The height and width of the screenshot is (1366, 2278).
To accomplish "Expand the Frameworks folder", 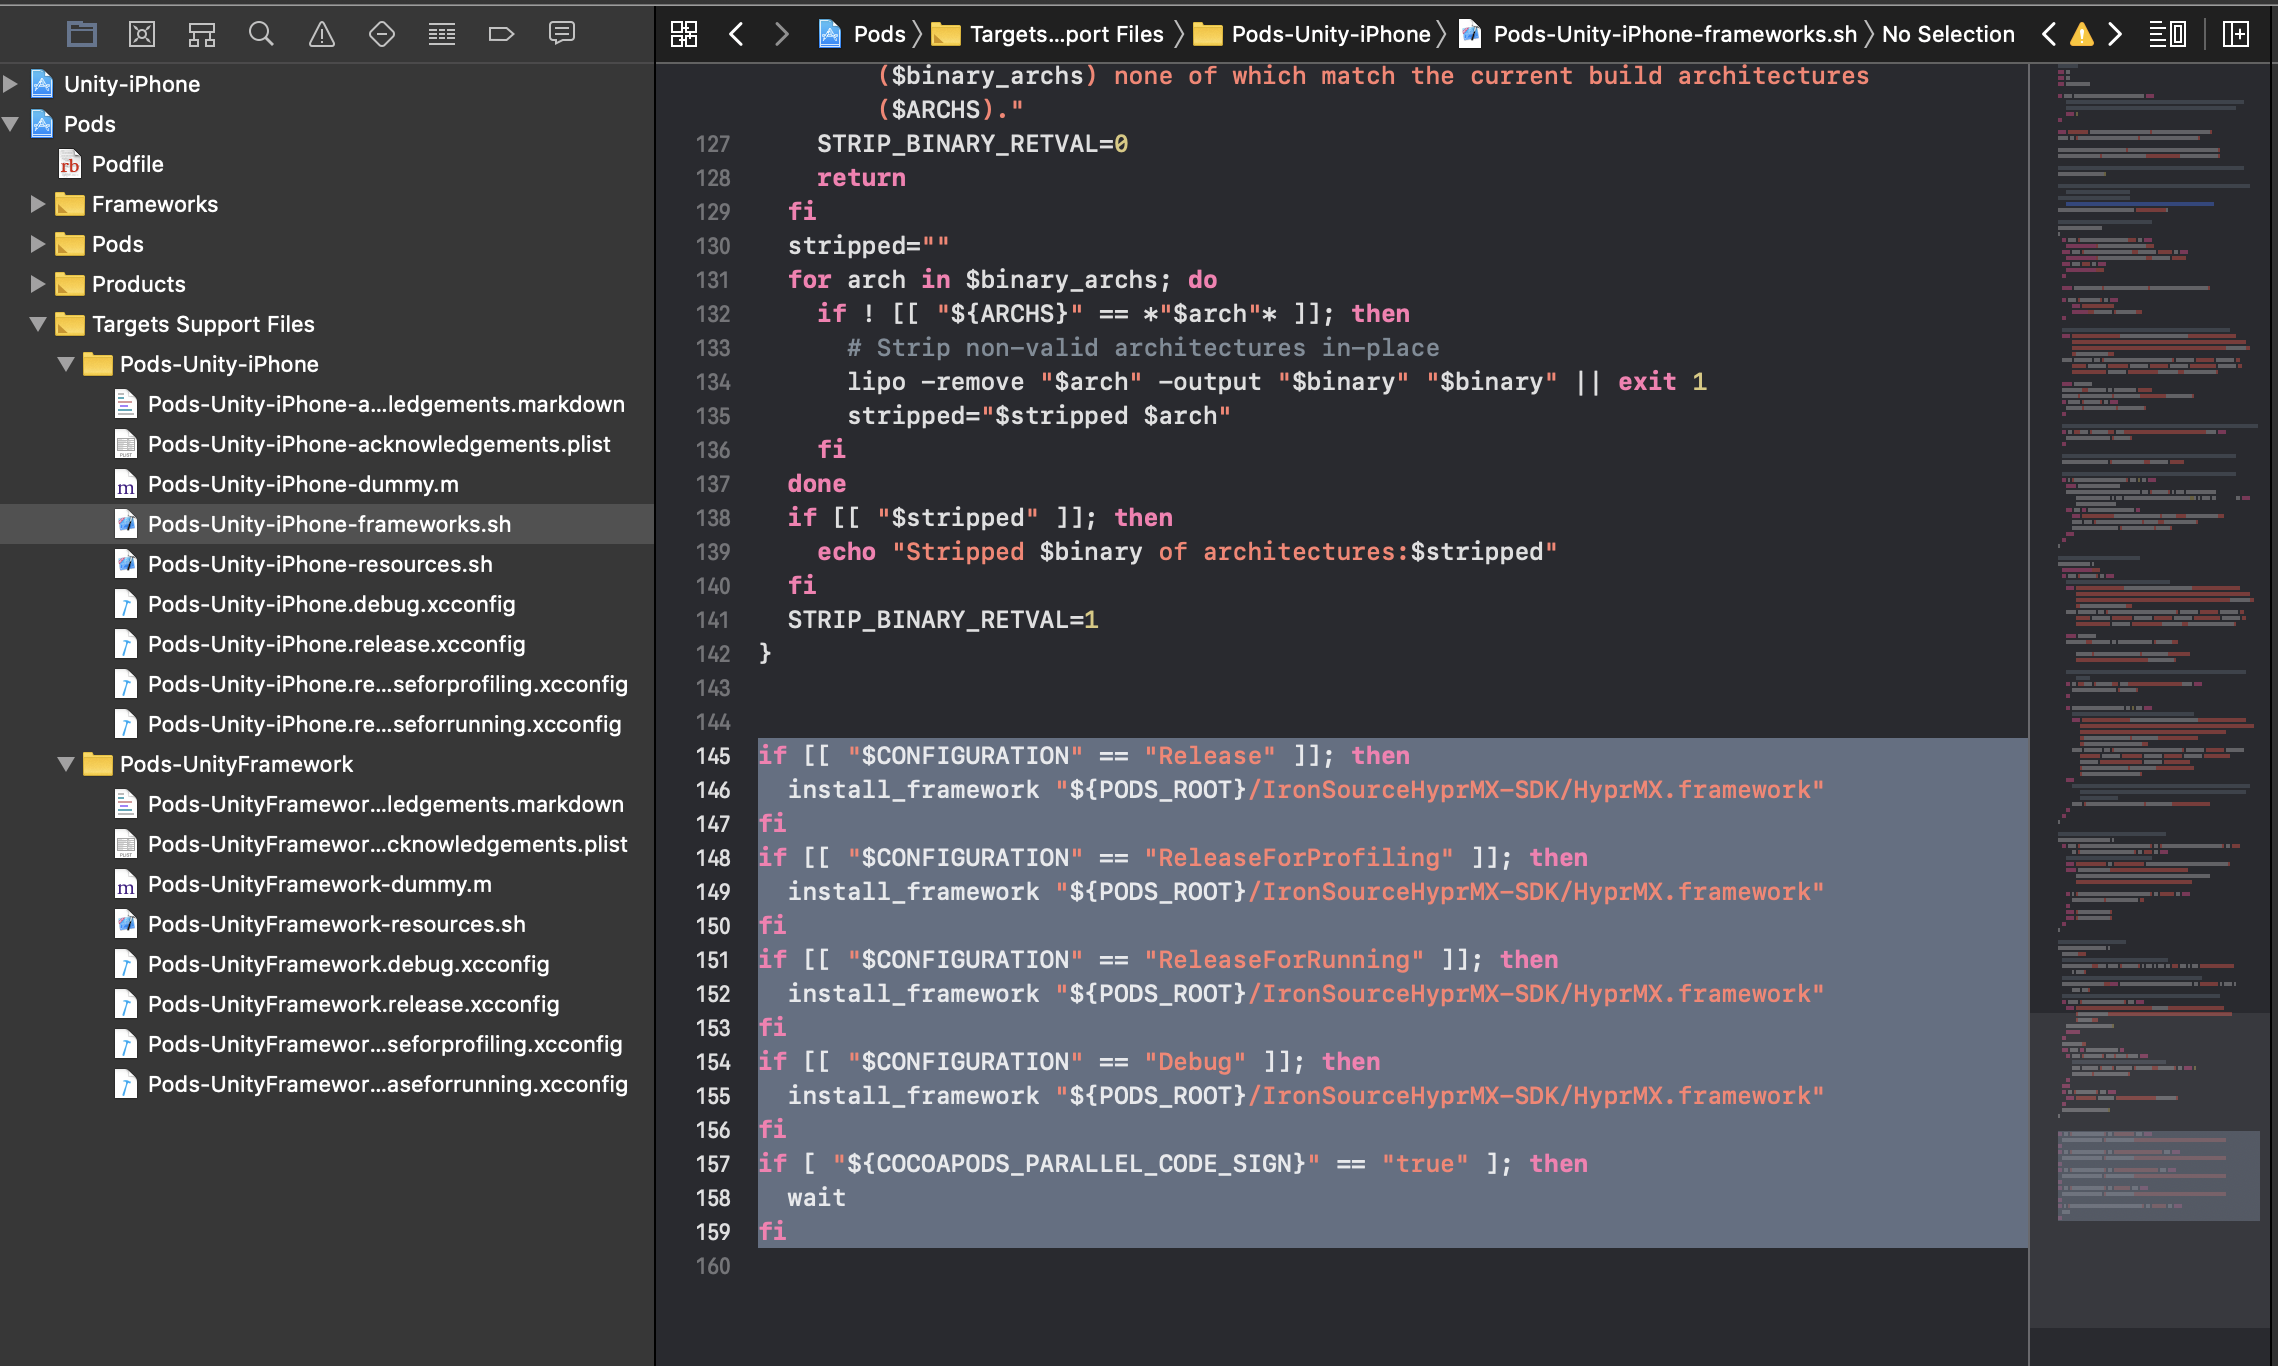I will click(38, 204).
